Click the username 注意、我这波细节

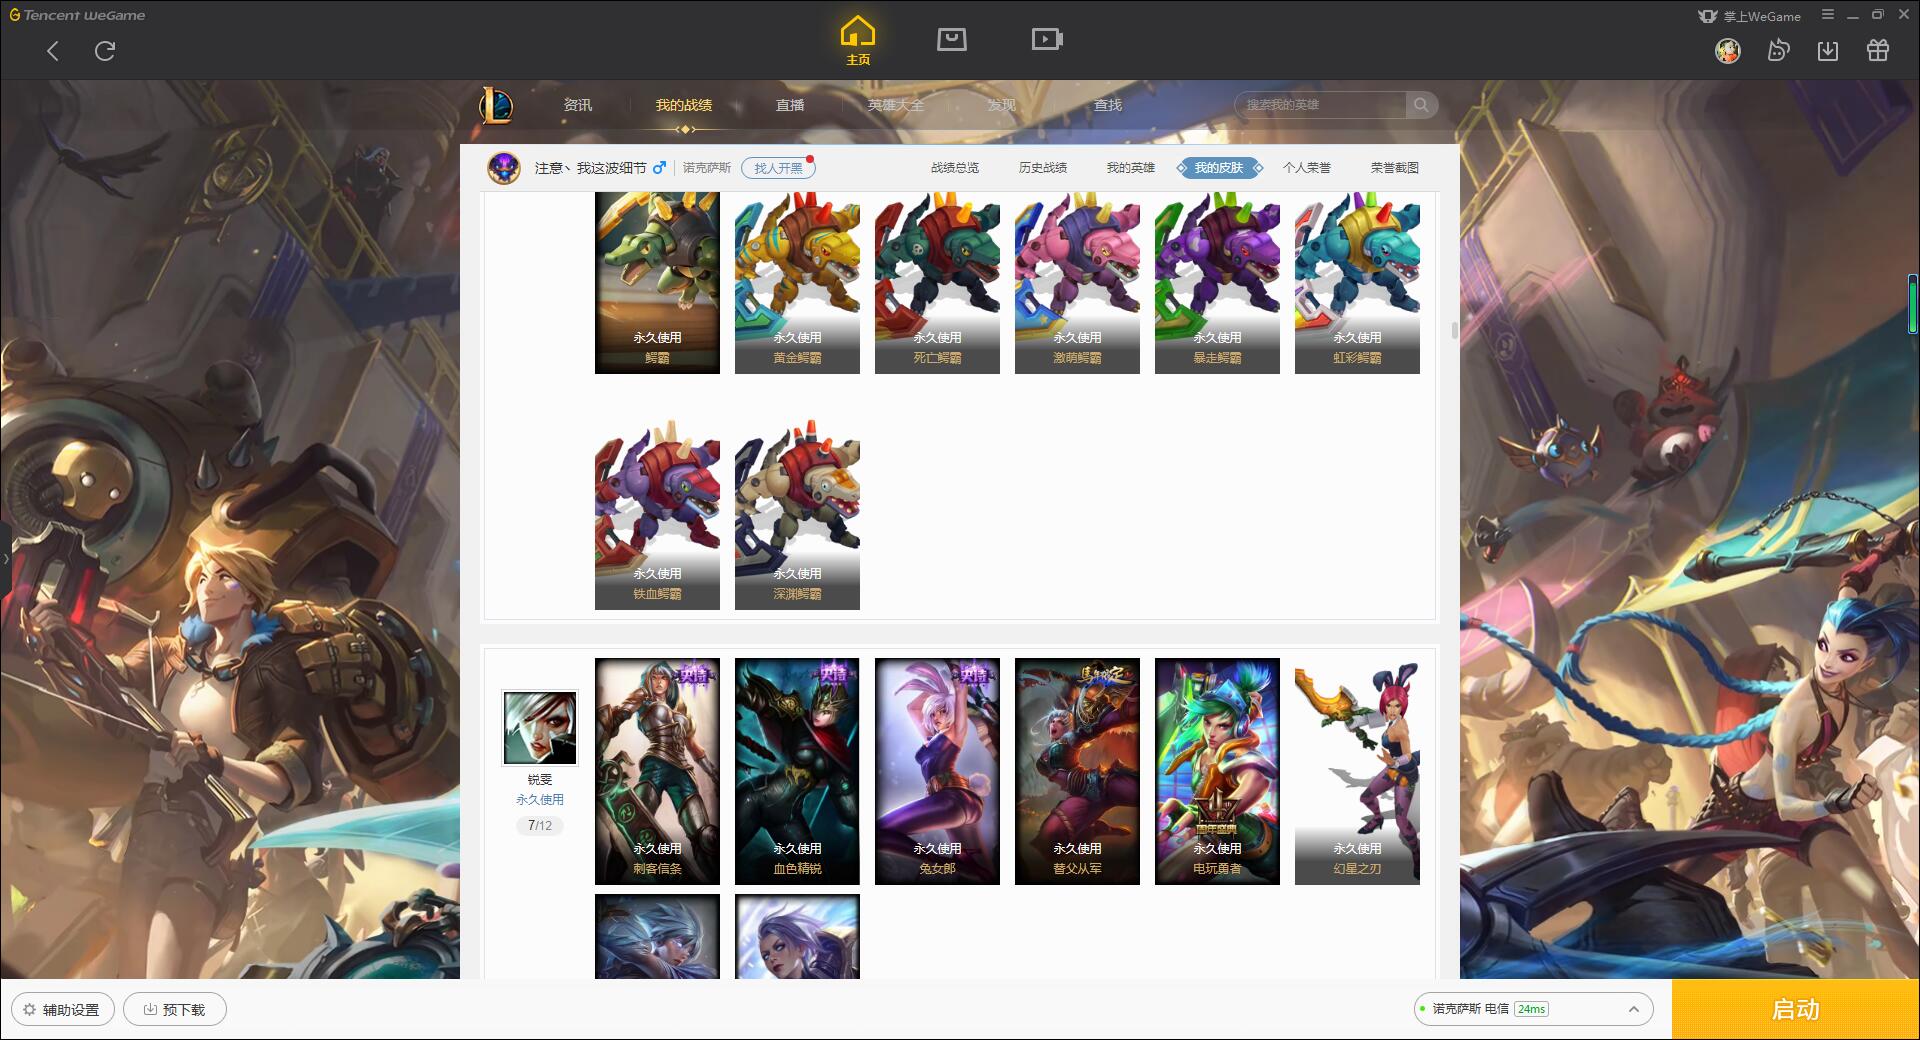pos(591,168)
